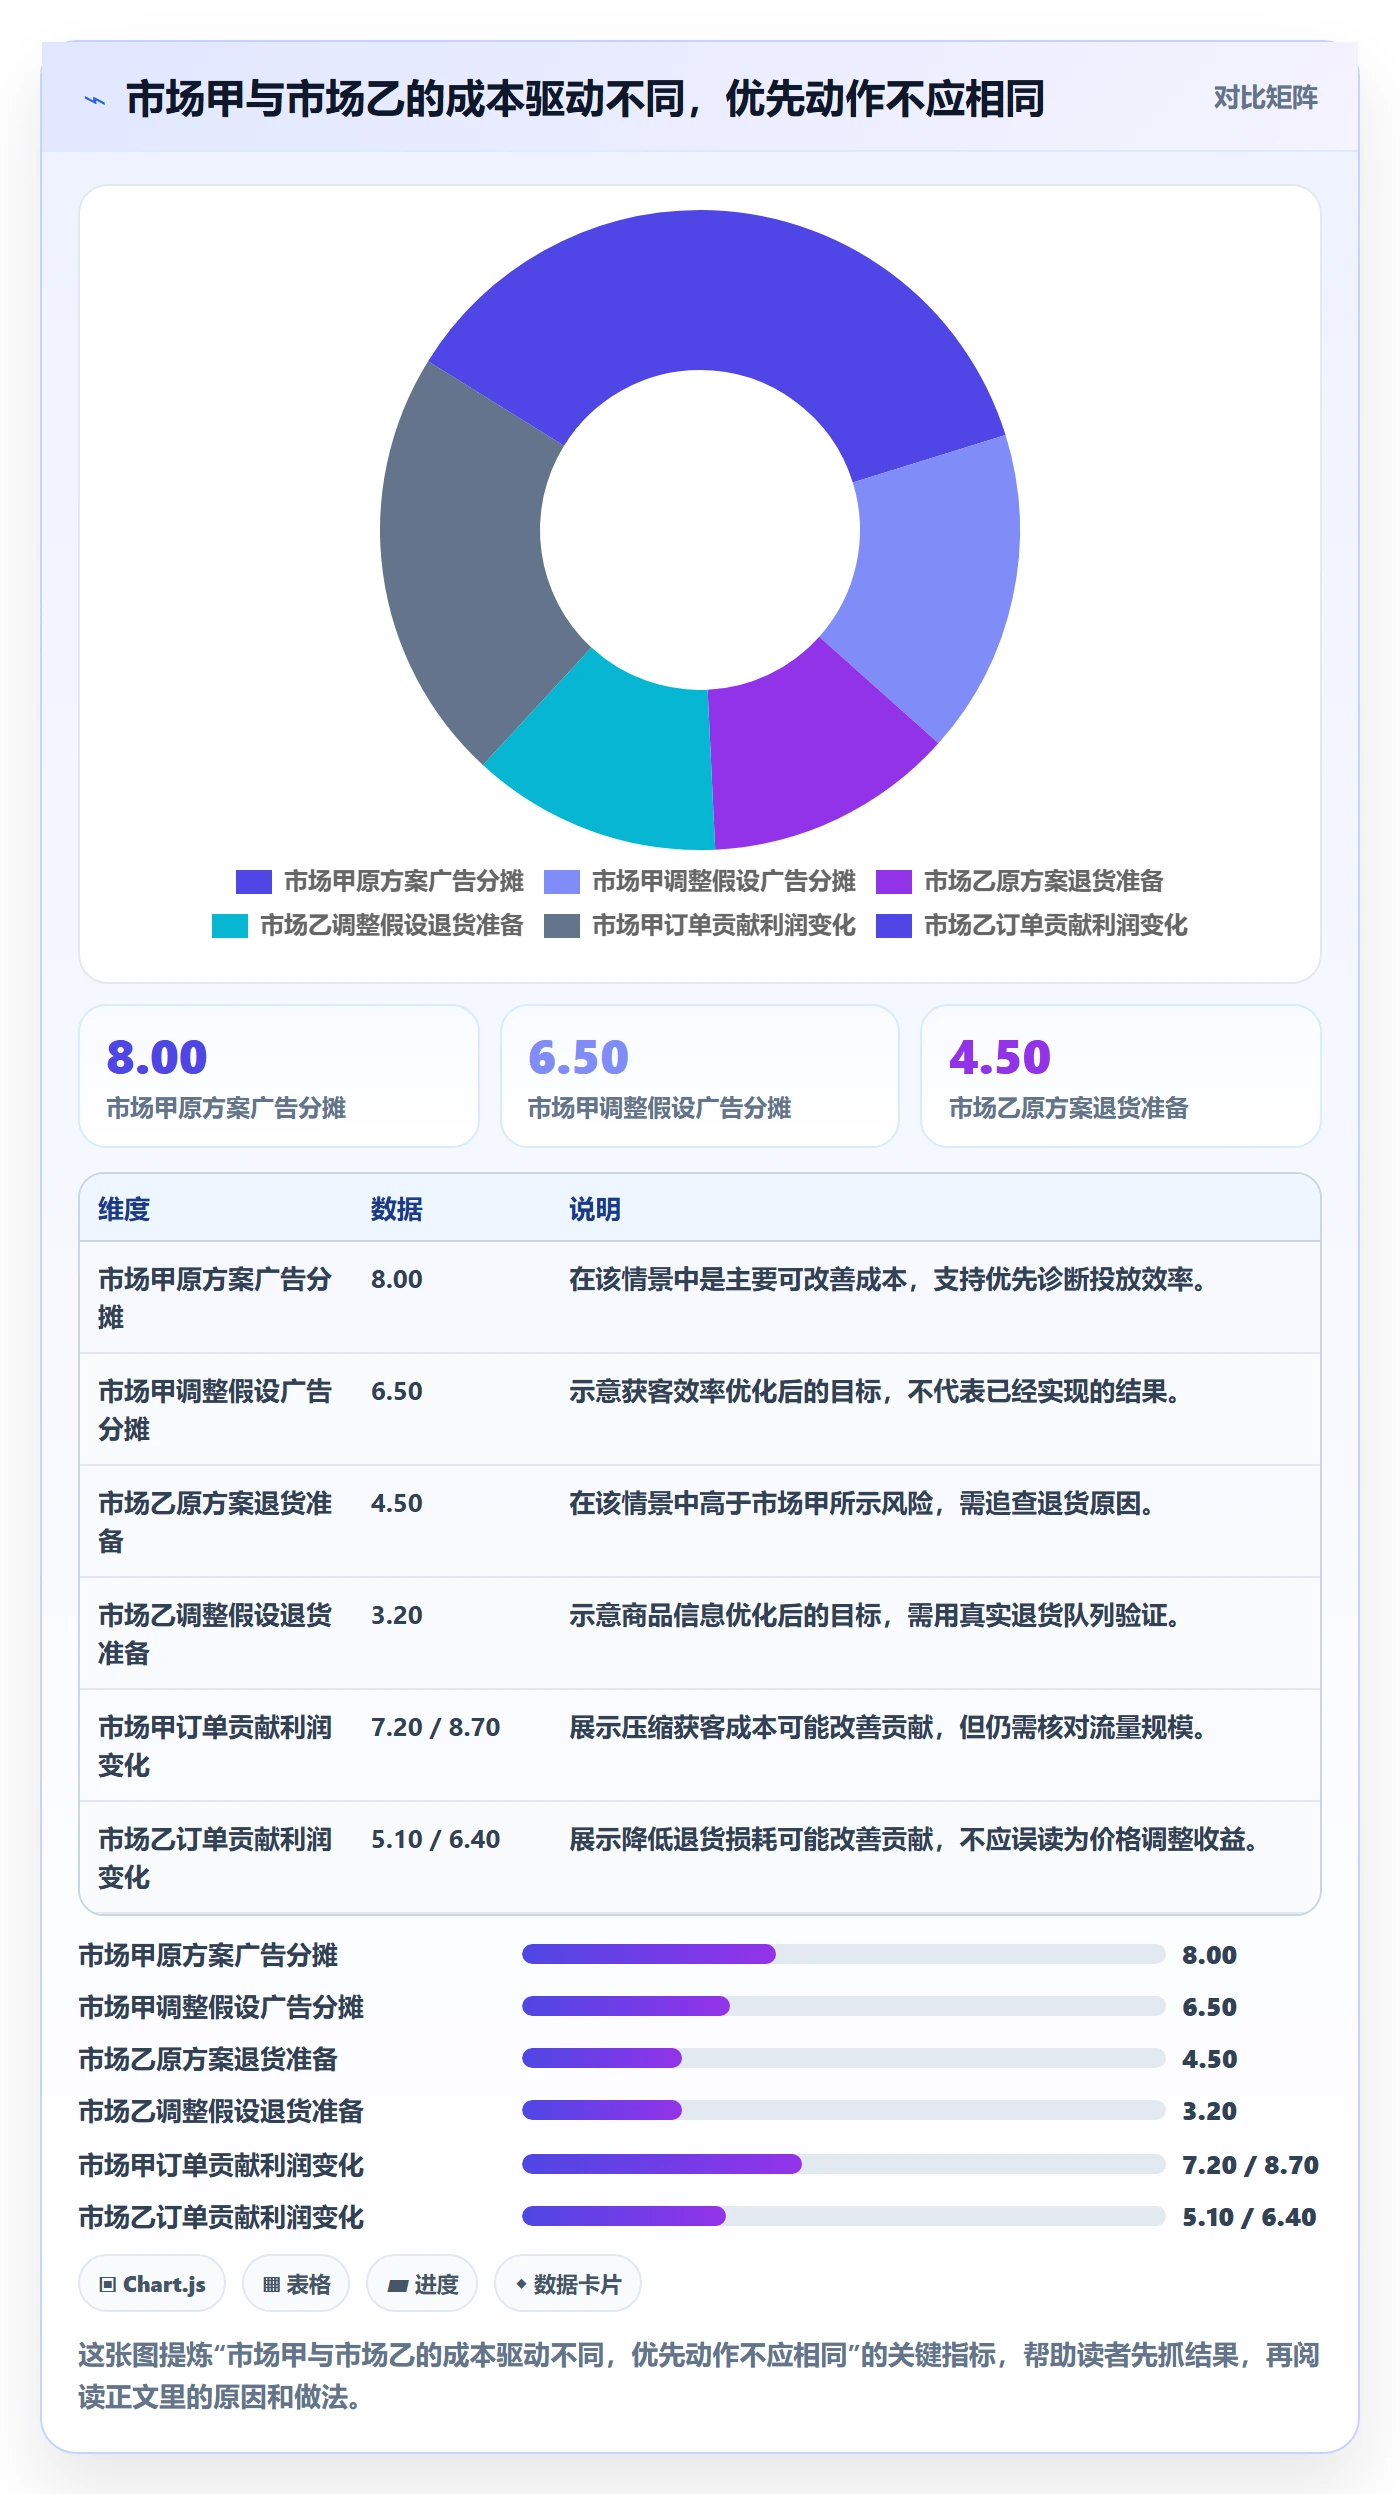Open the 8.00 市场甲原方案广告分摊 card
The width and height of the screenshot is (1400, 2494).
point(279,1076)
